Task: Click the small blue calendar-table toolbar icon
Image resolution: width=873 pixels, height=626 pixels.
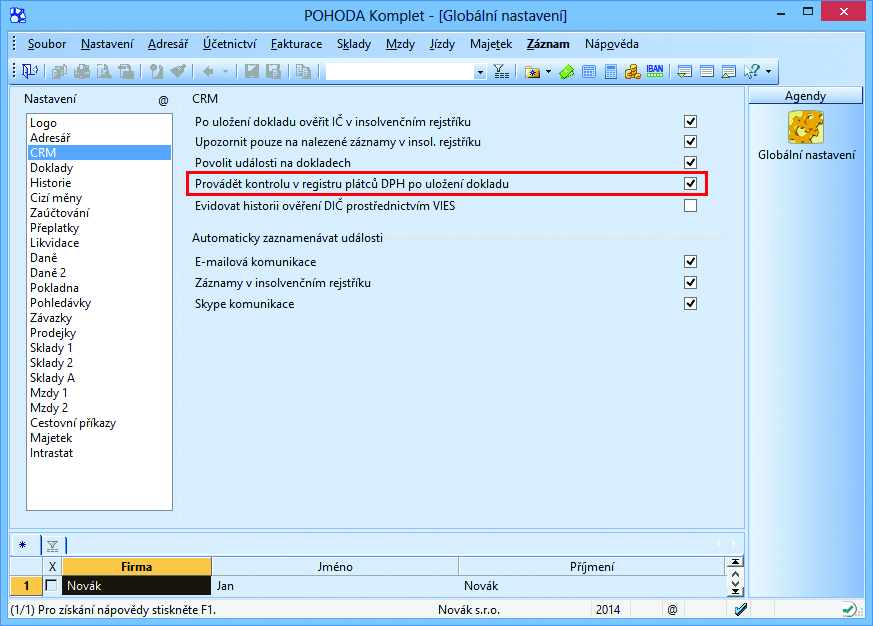Action: pos(588,71)
